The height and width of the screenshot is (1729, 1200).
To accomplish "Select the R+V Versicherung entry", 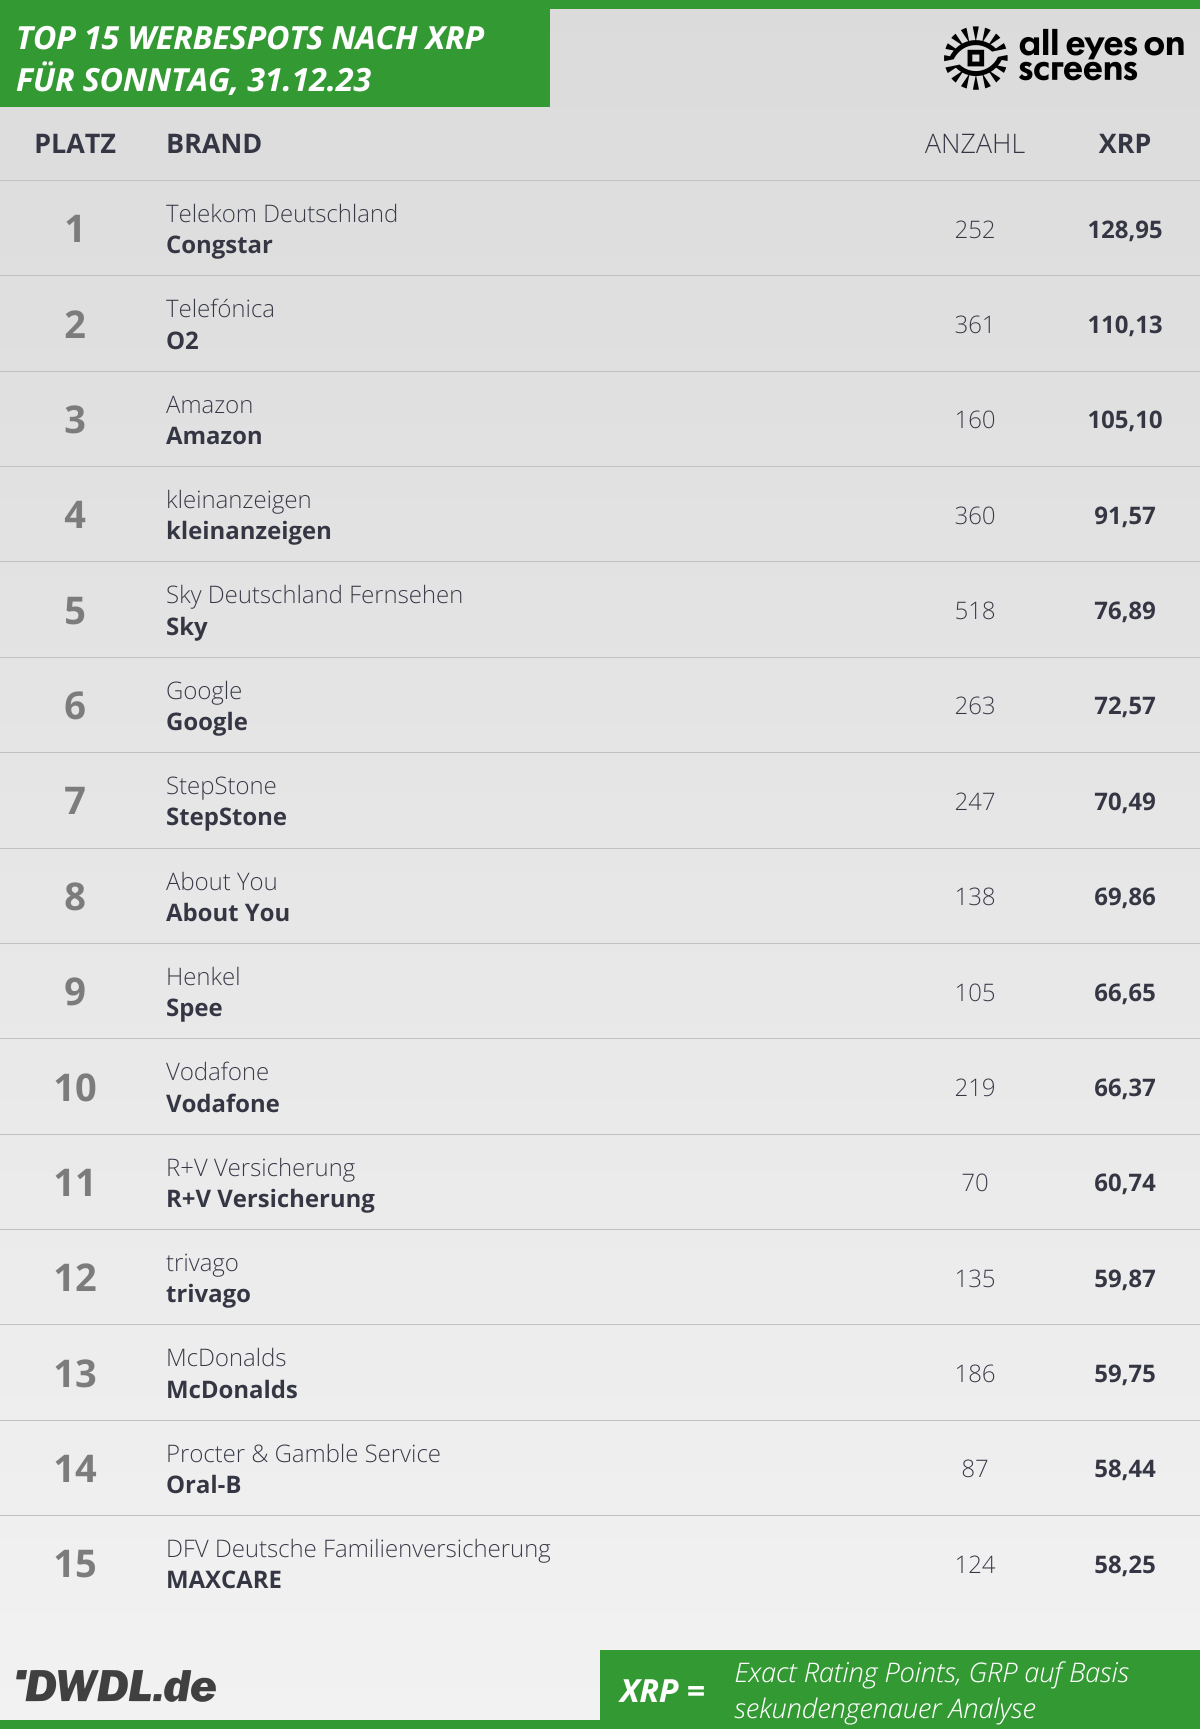I will [600, 1183].
